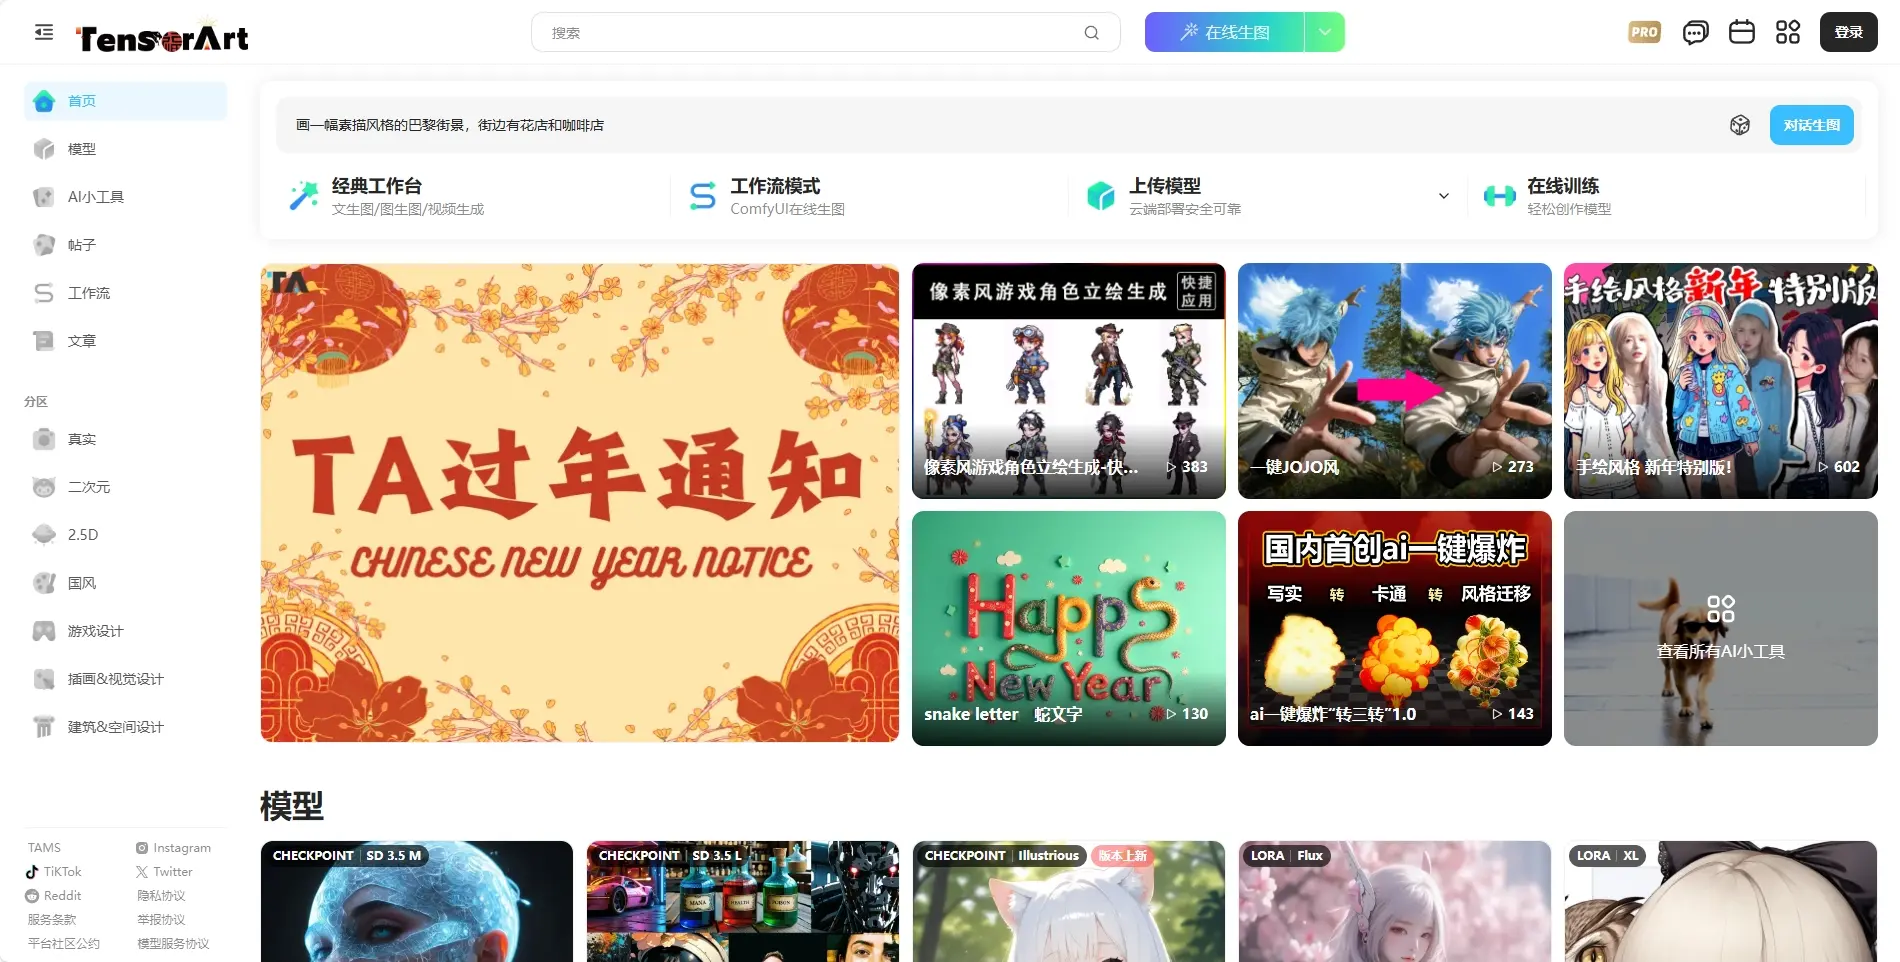
Task: Open the chat messages icon
Action: coord(1695,33)
